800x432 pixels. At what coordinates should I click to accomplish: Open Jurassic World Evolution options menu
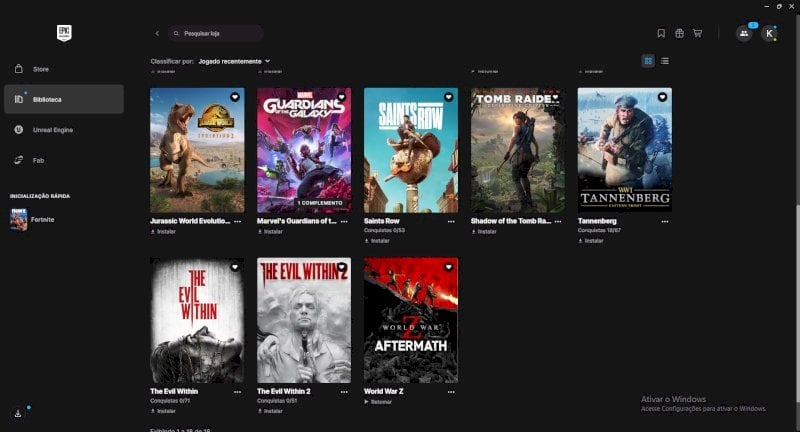(238, 221)
